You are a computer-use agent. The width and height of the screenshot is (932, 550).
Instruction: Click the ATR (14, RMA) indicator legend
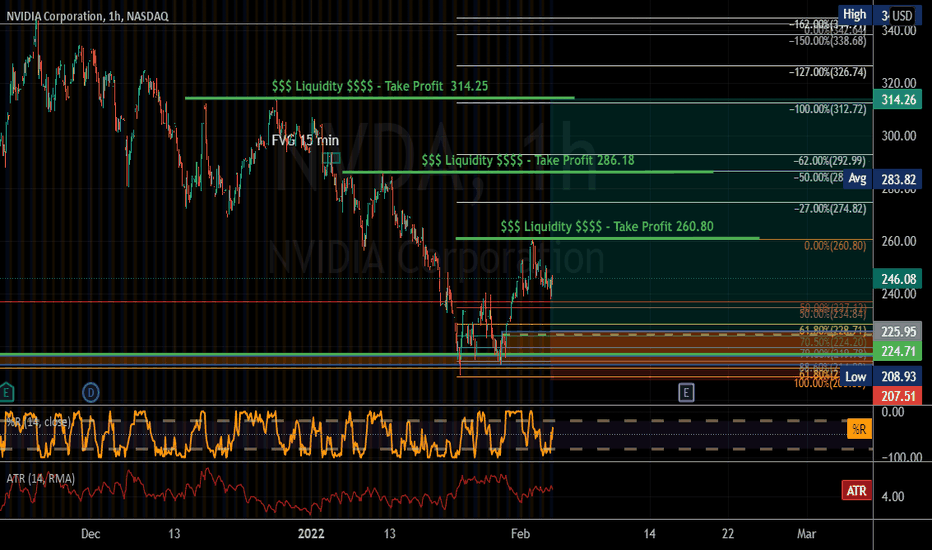[x=40, y=479]
